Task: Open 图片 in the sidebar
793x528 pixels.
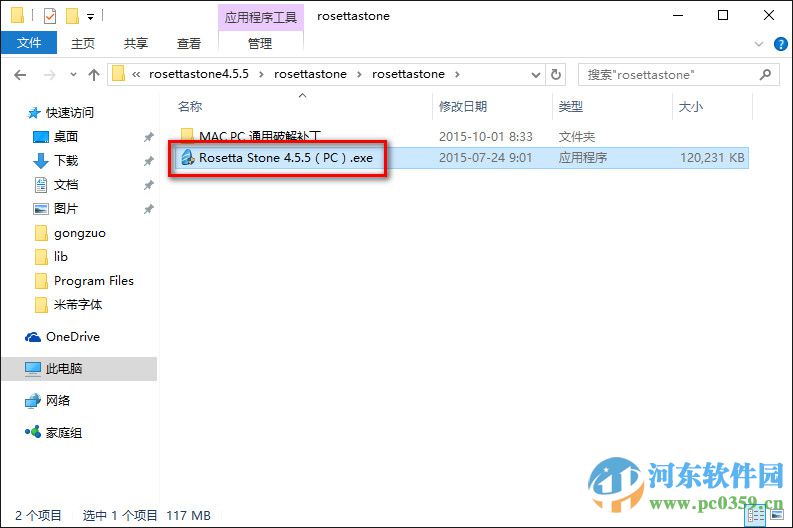Action: (x=66, y=208)
